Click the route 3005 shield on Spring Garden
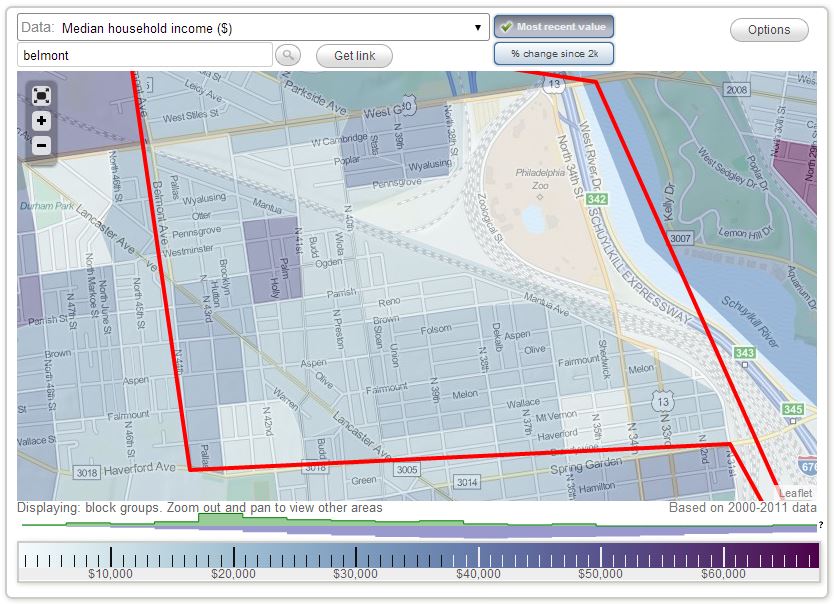The image size is (834, 604). 407,469
